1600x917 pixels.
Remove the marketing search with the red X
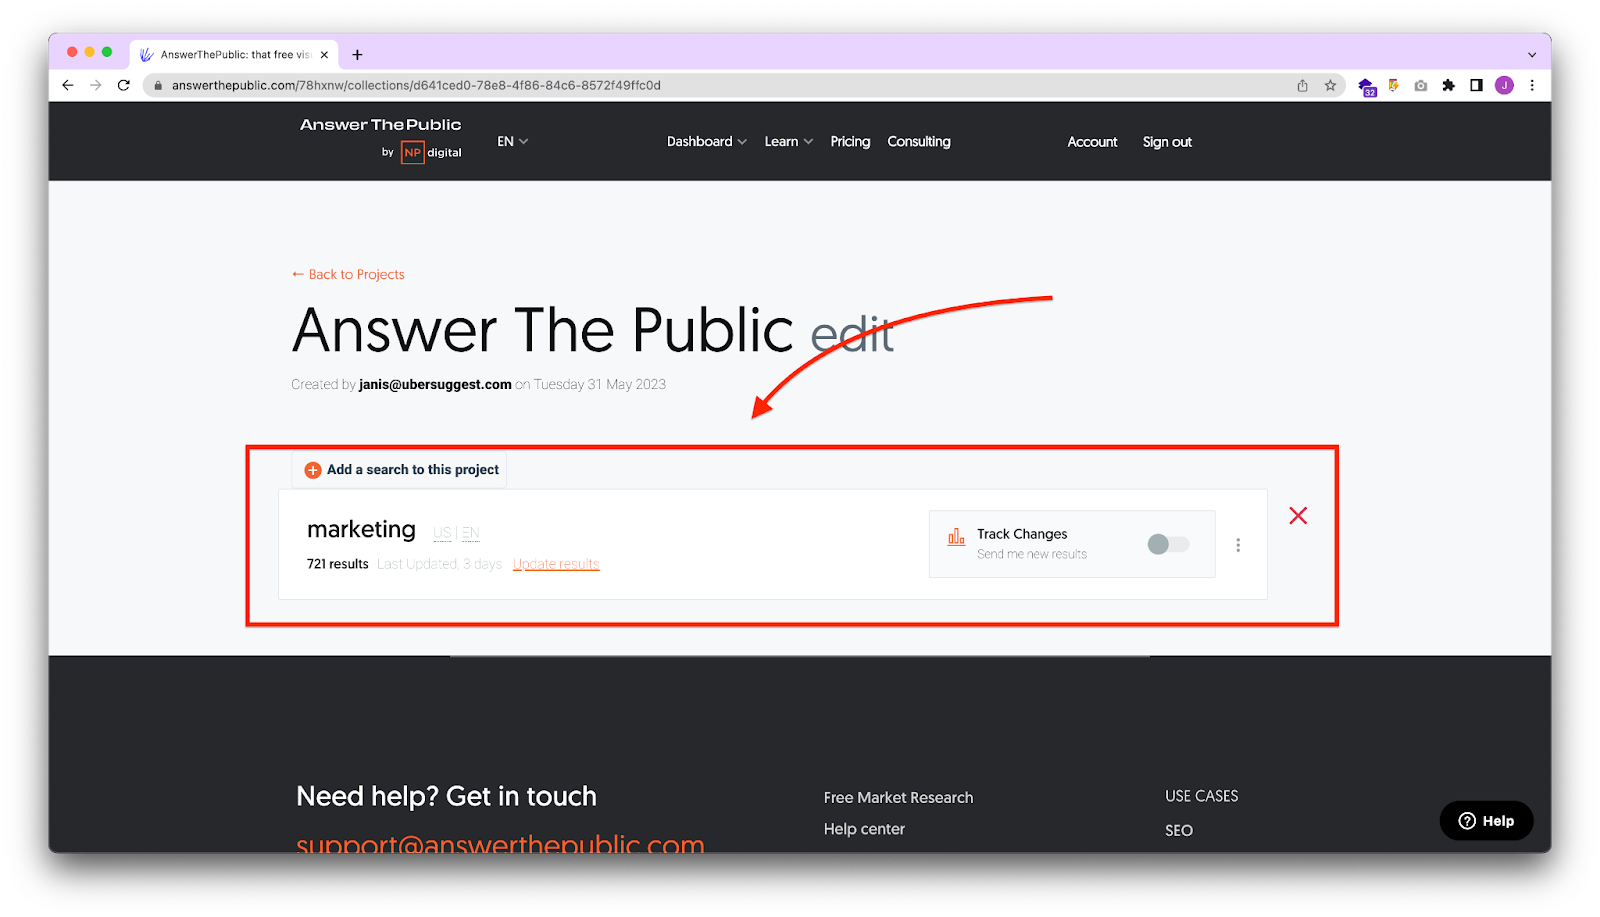1298,516
